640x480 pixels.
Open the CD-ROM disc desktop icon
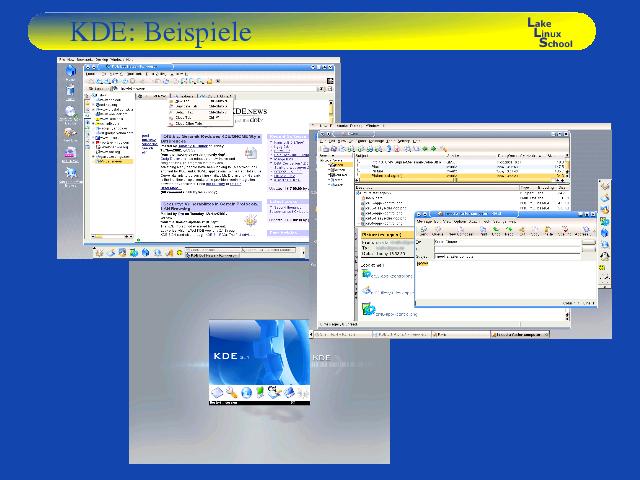pos(70,112)
